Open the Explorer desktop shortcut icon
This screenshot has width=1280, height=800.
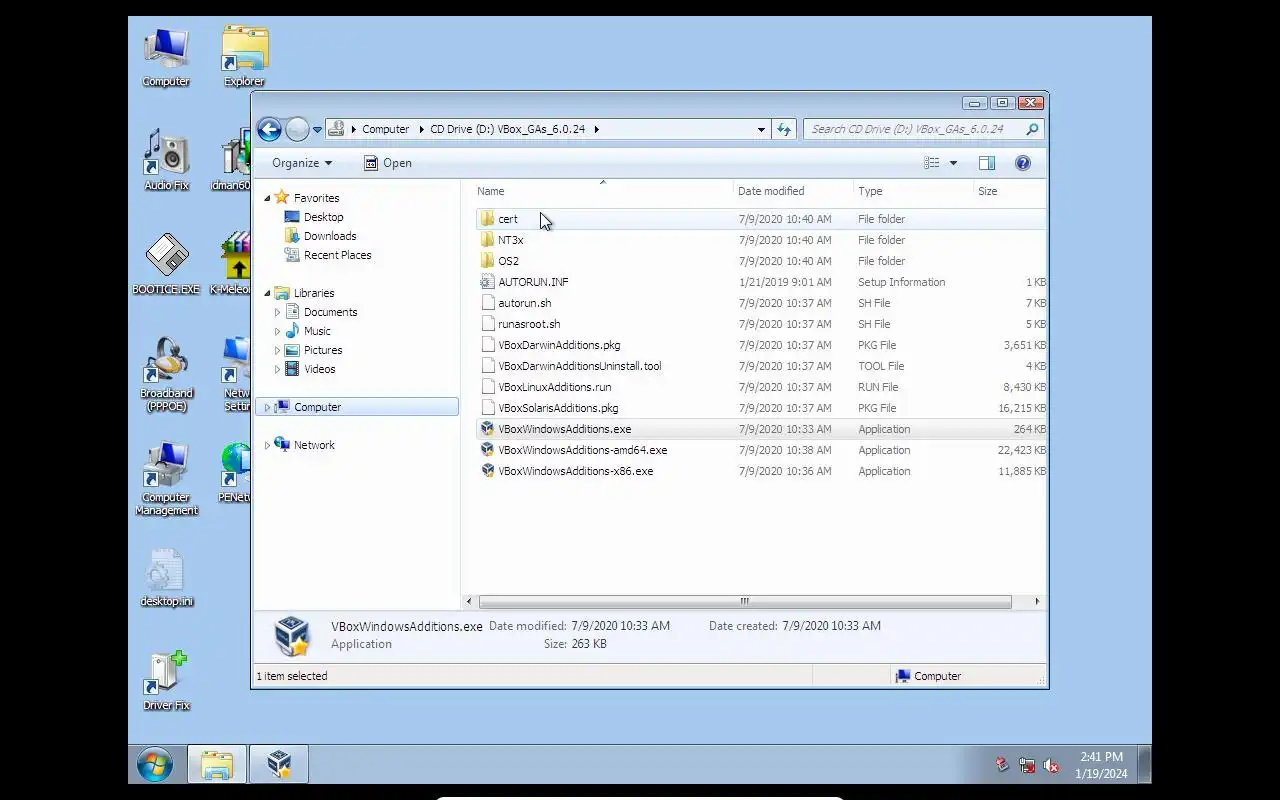244,57
